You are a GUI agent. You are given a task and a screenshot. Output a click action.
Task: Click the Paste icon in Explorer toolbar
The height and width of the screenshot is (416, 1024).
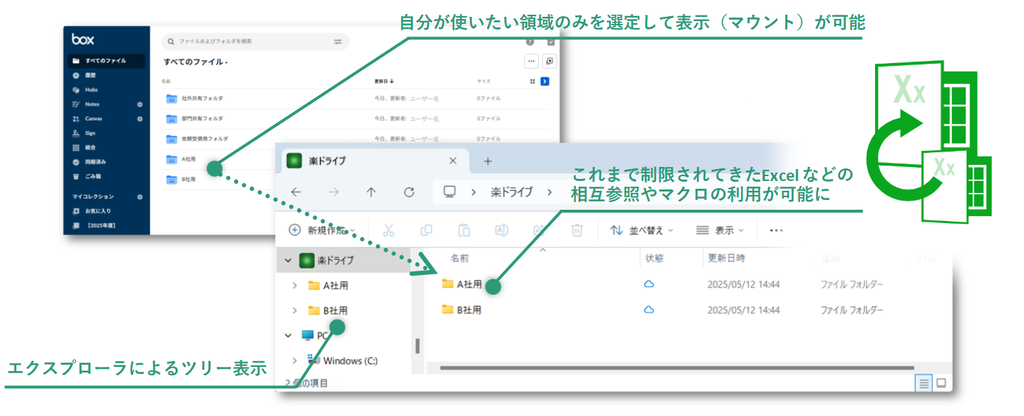pyautogui.click(x=464, y=230)
